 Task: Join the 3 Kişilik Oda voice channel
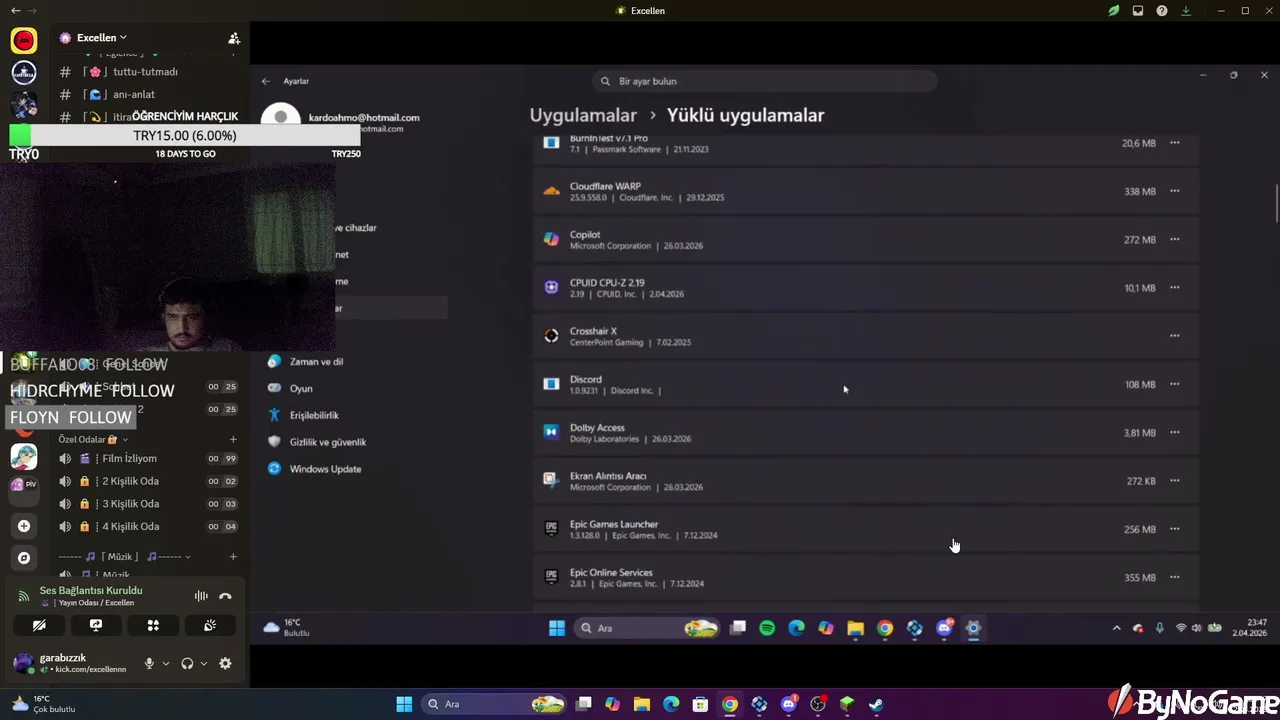coord(148,504)
